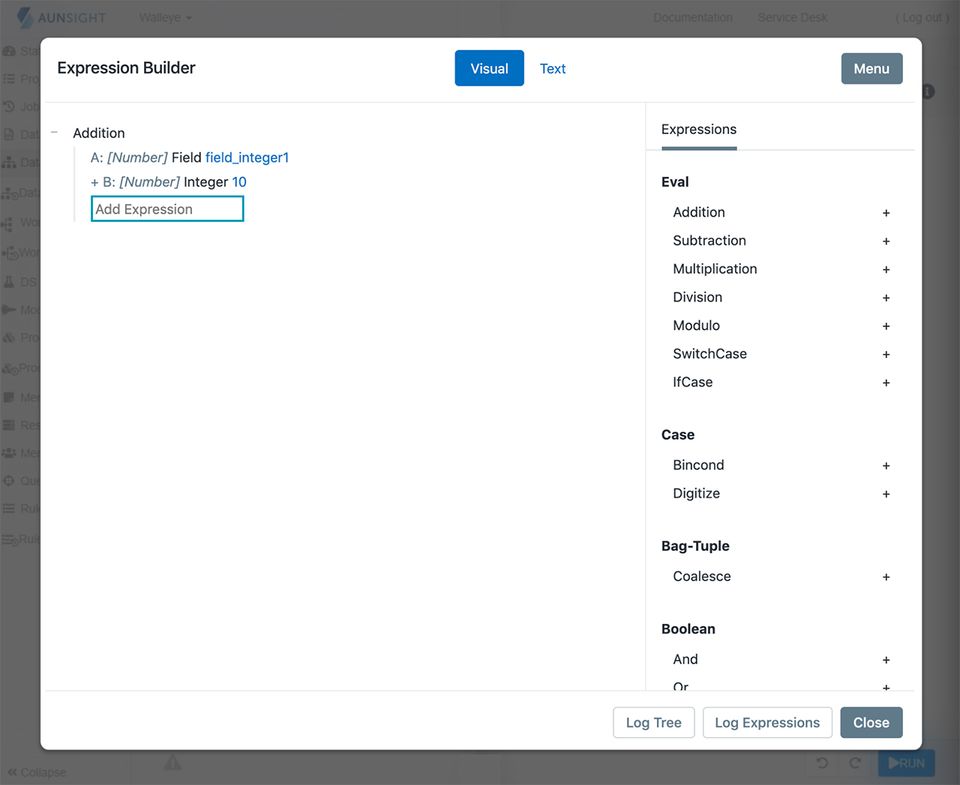Click the undo arrow icon near RUN
This screenshot has width=960, height=785.
(821, 763)
